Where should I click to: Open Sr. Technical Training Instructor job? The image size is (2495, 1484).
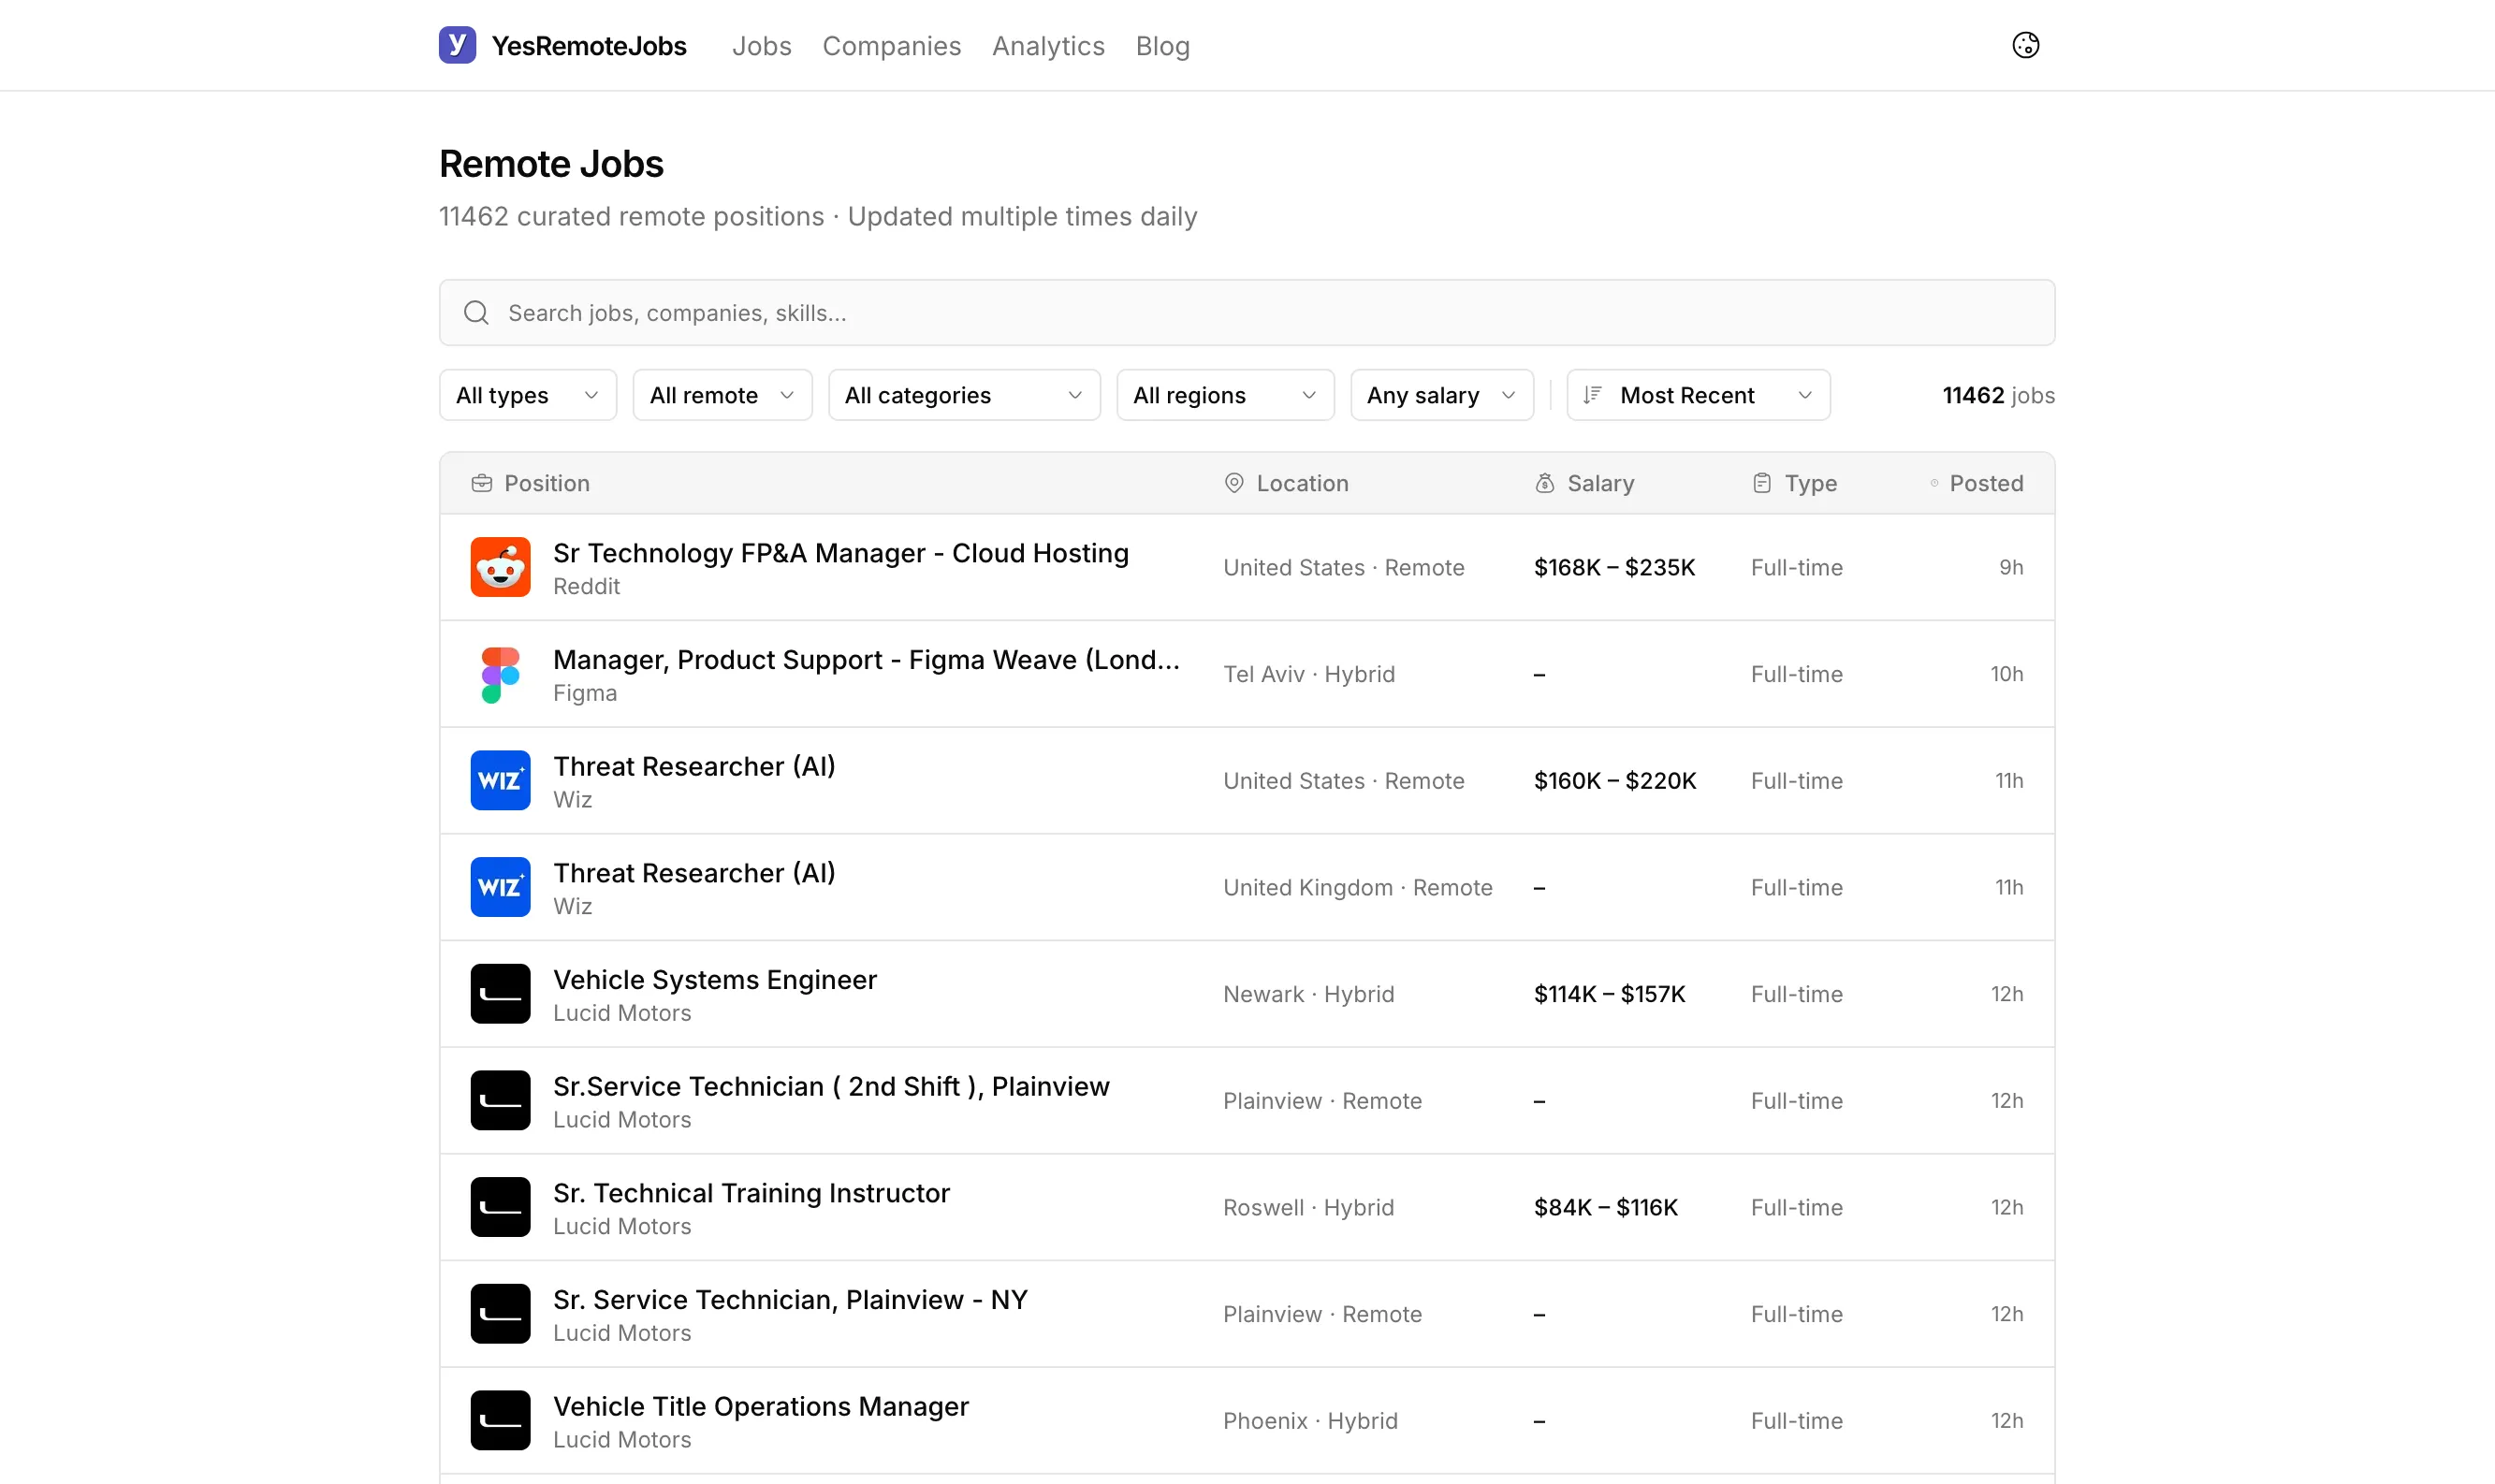751,1193
